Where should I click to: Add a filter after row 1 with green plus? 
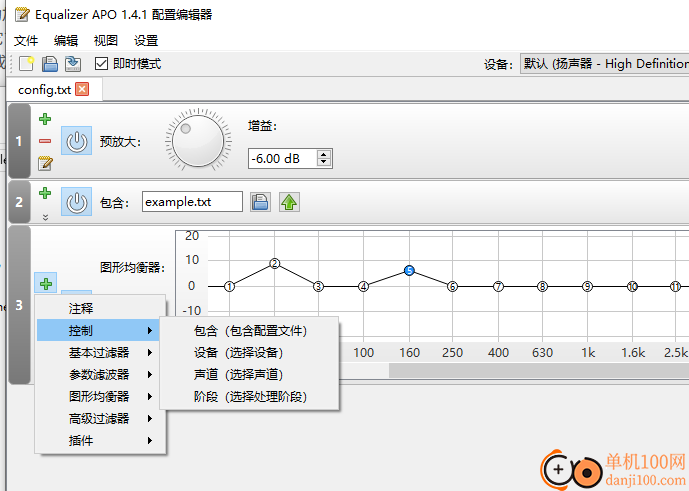pos(45,119)
